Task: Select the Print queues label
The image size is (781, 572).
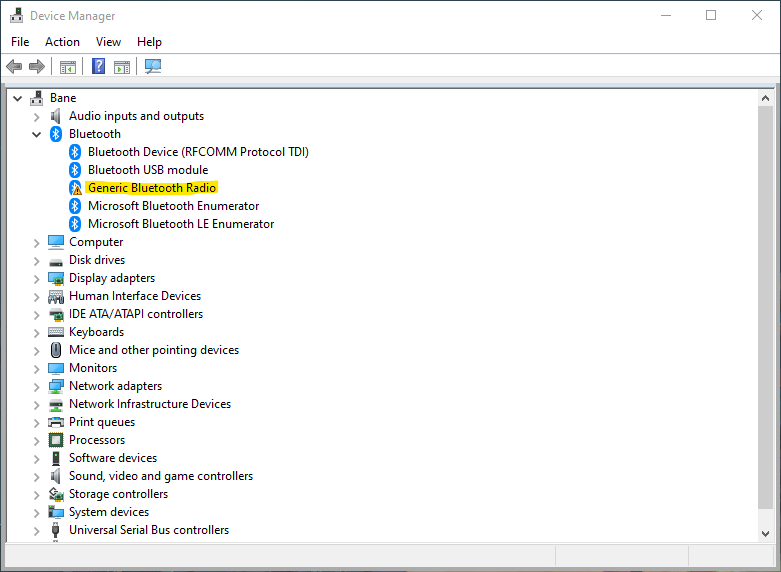Action: 102,422
